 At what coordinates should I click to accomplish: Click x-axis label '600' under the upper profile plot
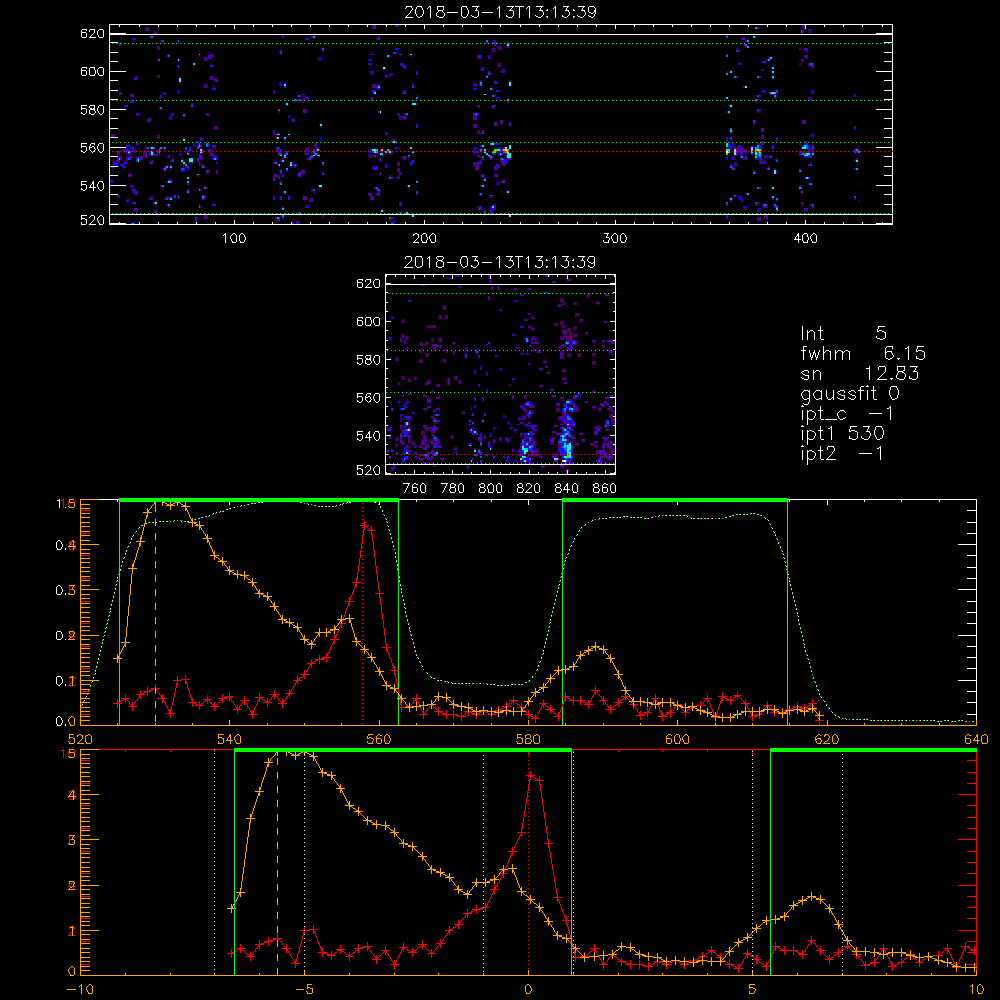pyautogui.click(x=677, y=739)
